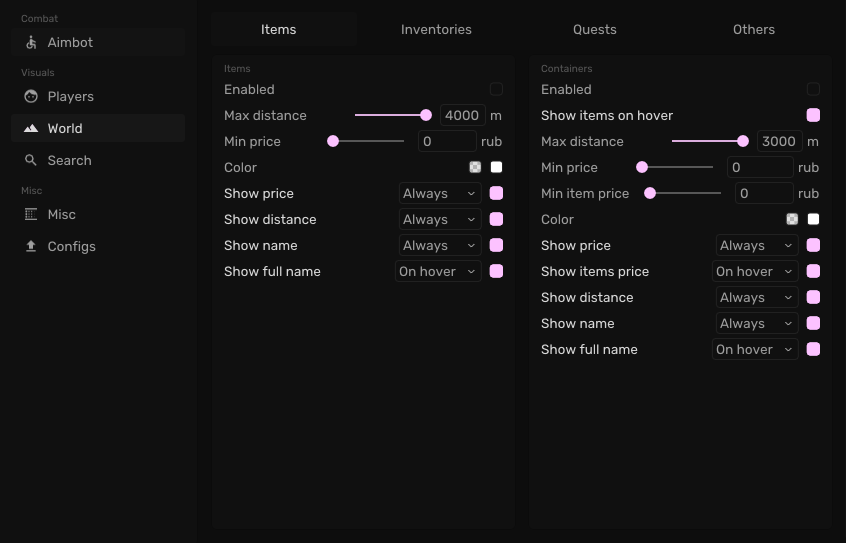Screen dimensions: 846x543
Task: Enable the Items checkbox
Action: 496,90
